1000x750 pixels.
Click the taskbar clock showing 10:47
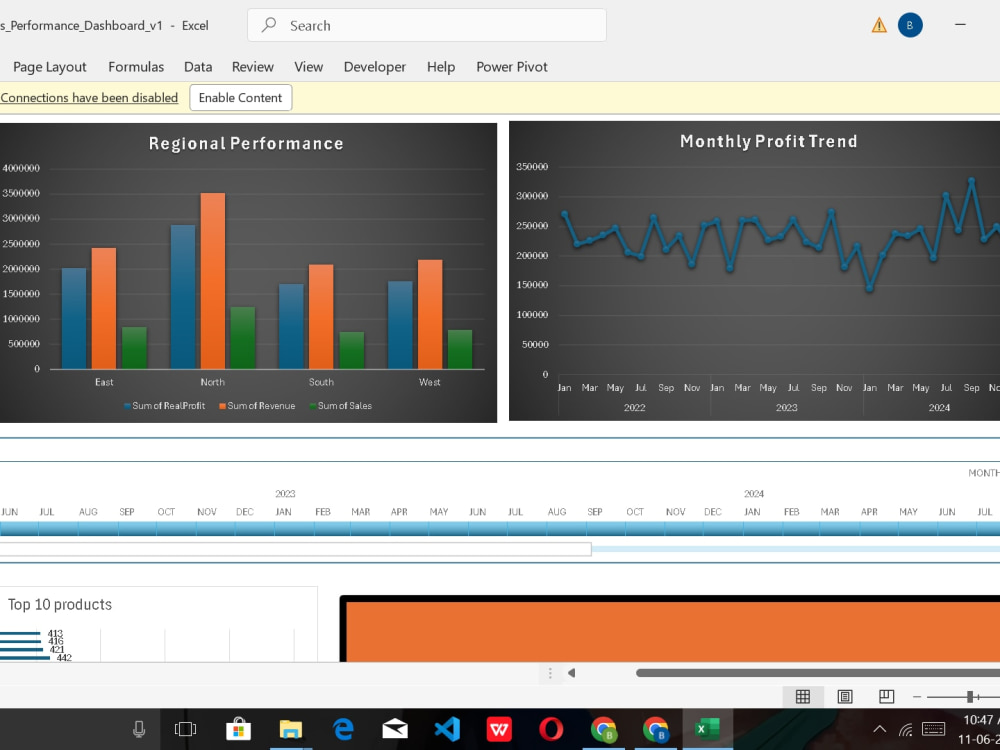pyautogui.click(x=982, y=720)
